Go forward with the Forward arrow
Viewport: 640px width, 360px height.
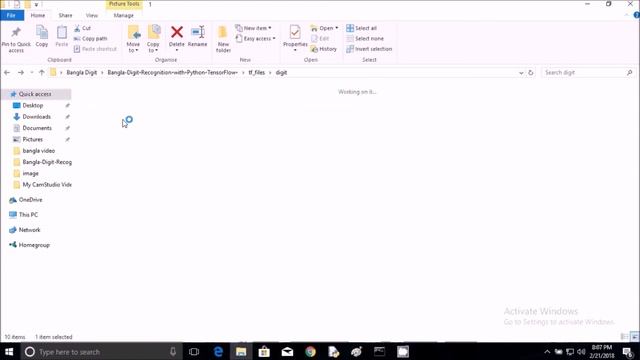click(21, 73)
